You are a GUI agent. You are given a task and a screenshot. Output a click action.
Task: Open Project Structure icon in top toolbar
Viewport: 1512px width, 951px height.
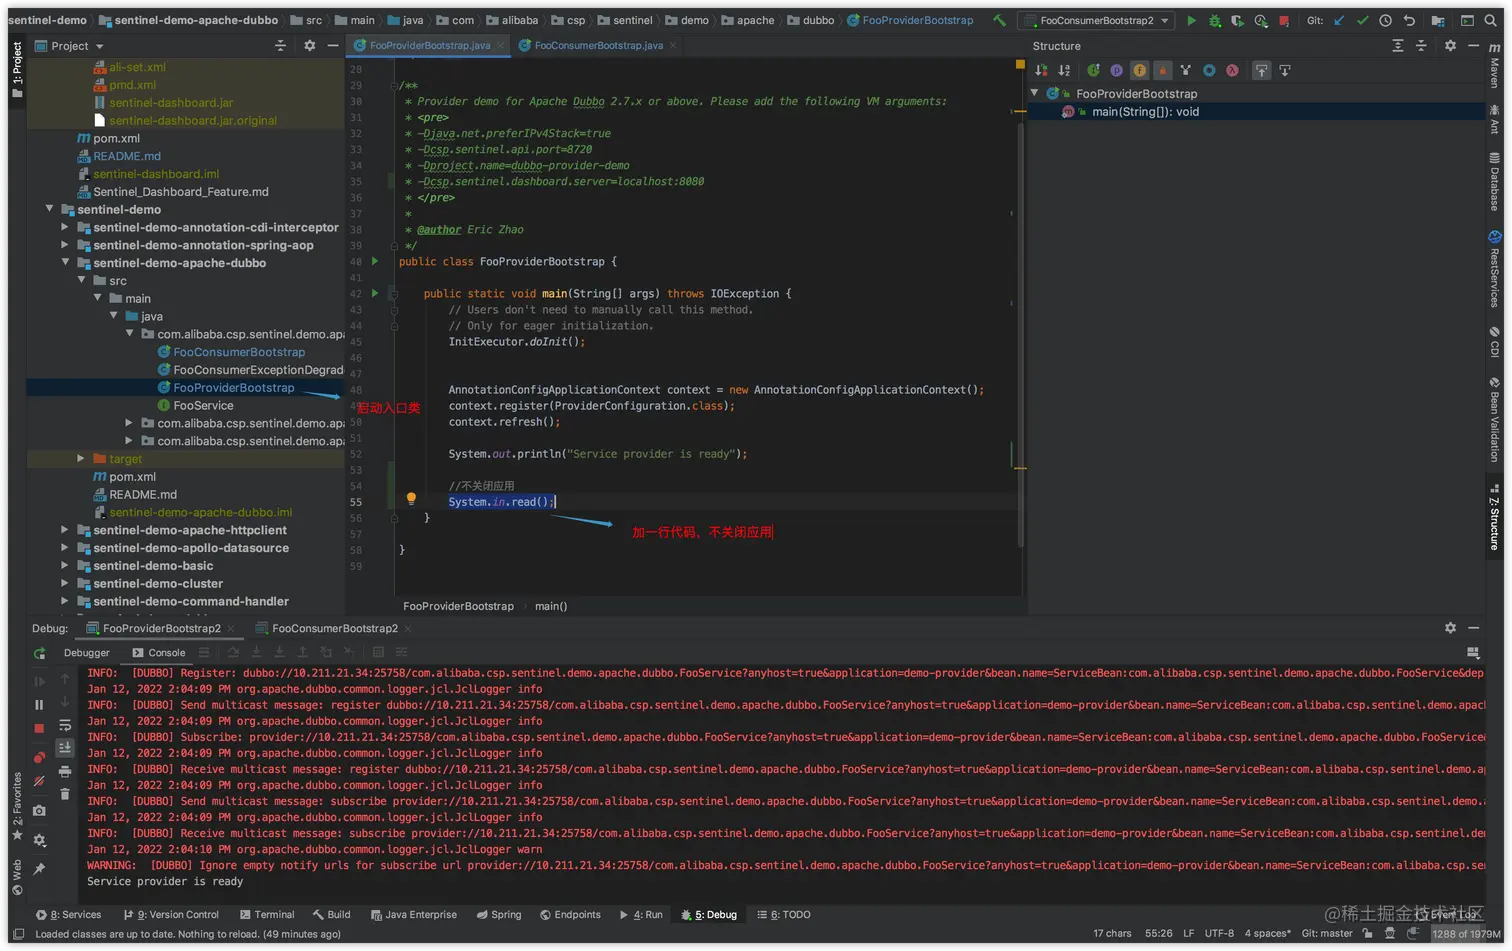pos(1438,20)
